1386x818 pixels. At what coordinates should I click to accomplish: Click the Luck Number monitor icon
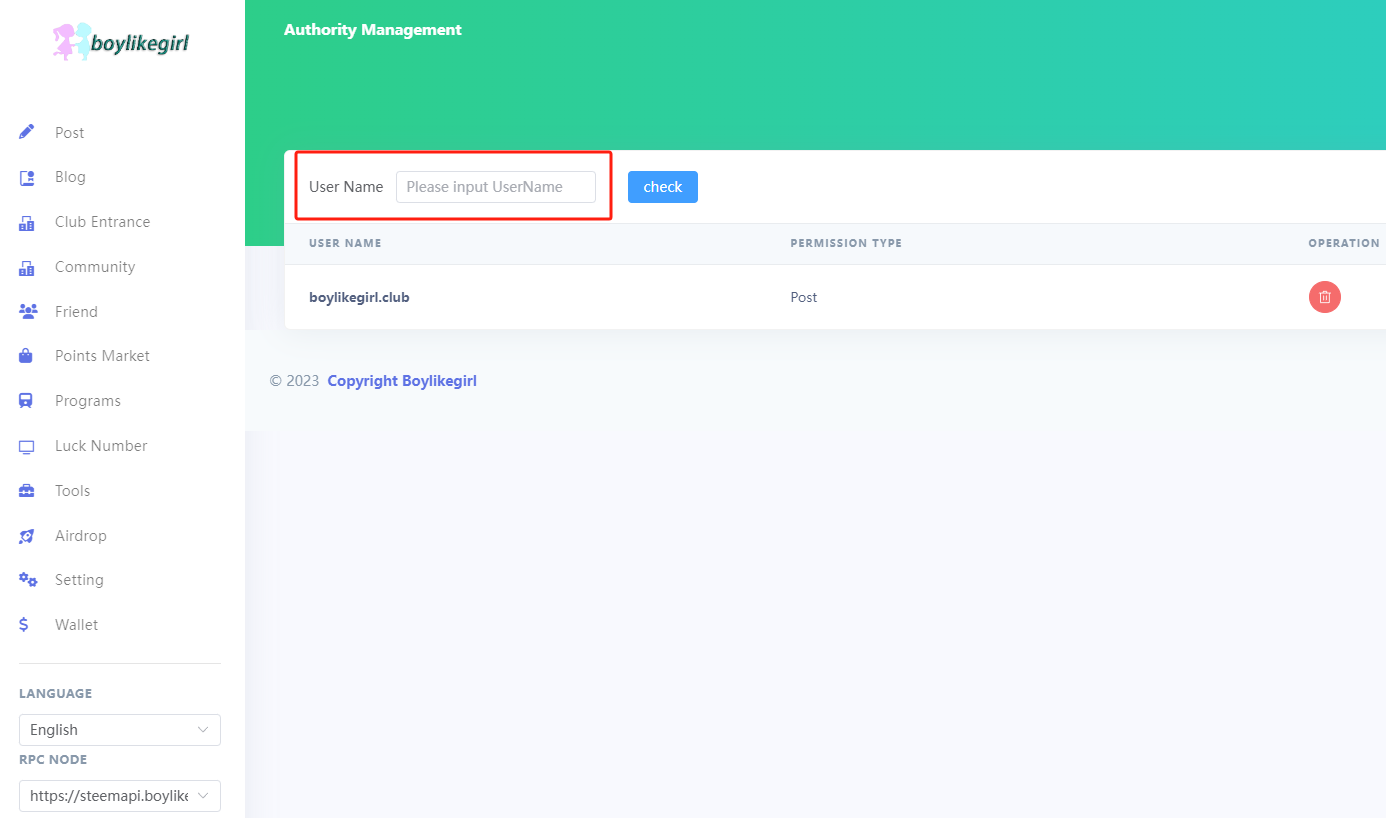click(27, 446)
